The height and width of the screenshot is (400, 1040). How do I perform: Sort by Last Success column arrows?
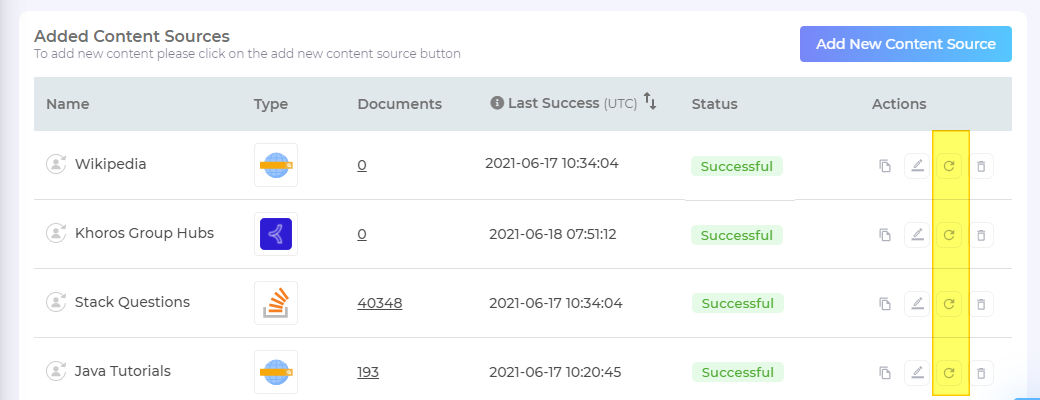pyautogui.click(x=650, y=102)
